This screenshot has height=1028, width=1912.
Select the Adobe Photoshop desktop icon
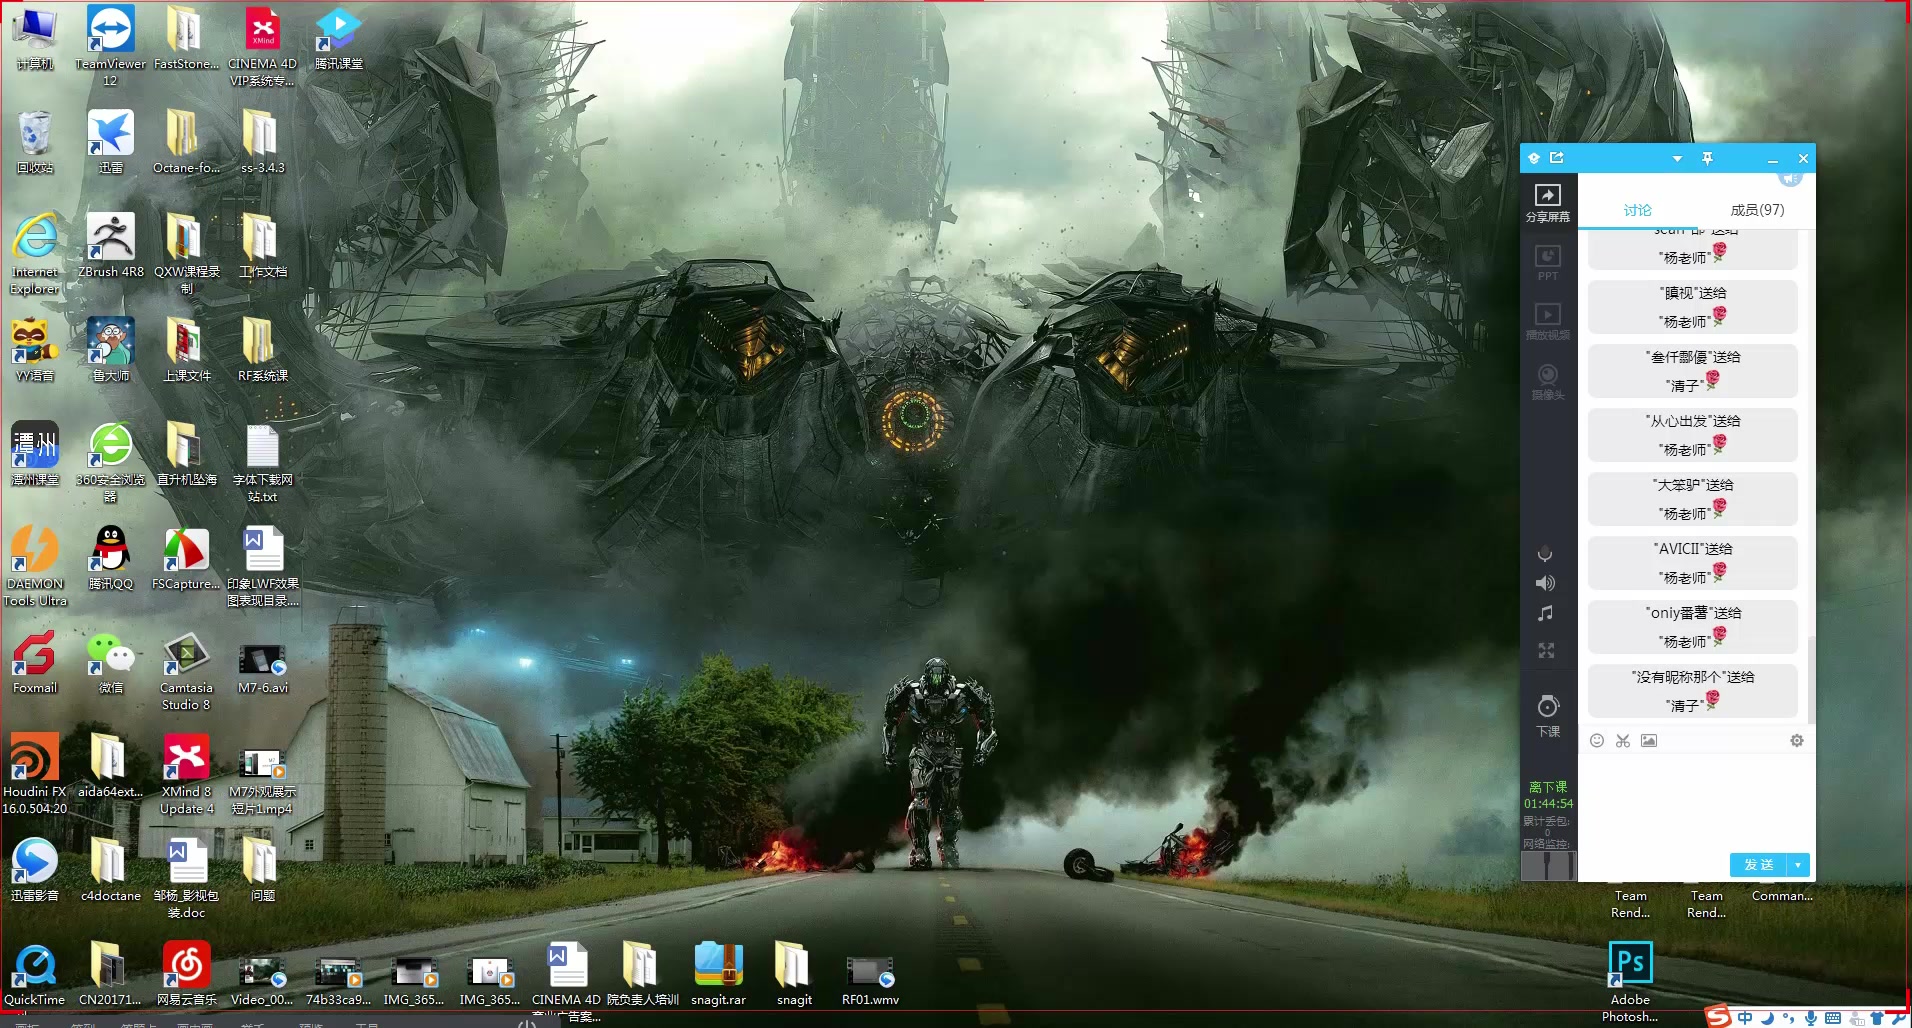(1630, 982)
